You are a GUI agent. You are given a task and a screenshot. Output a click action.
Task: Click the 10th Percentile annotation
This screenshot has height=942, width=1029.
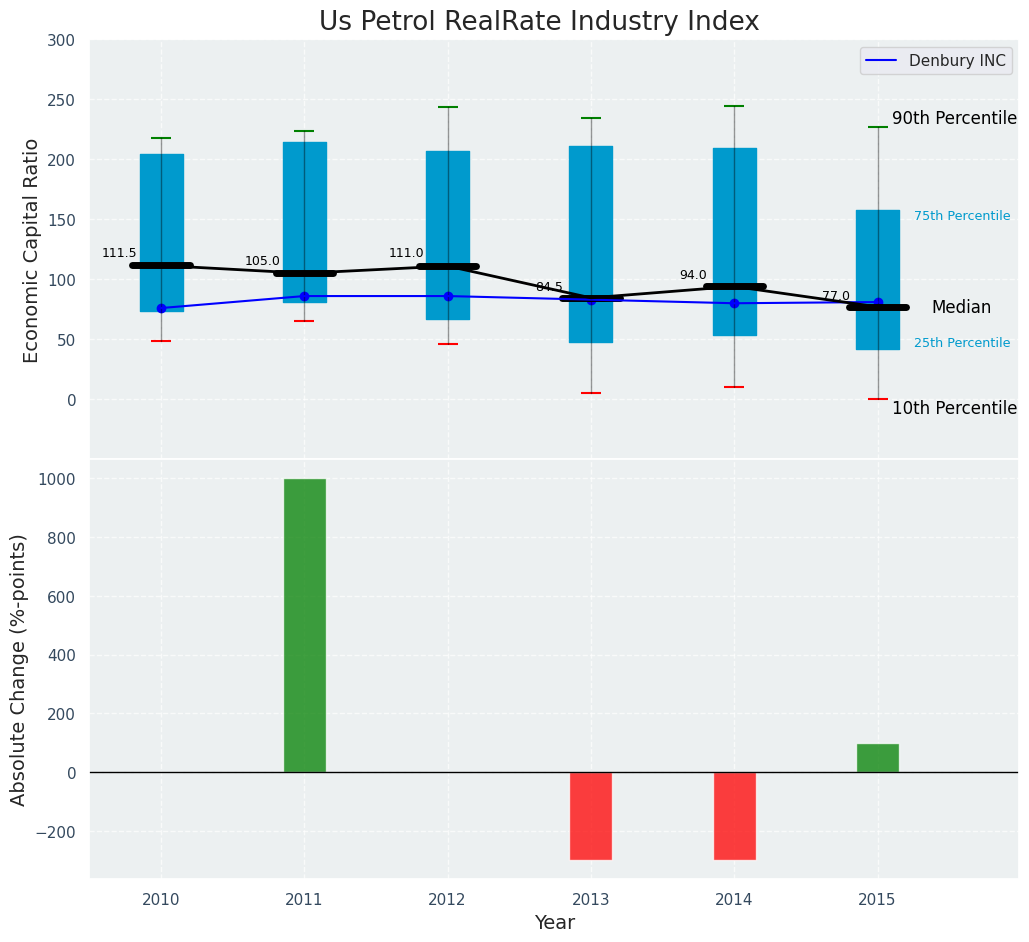(x=954, y=408)
